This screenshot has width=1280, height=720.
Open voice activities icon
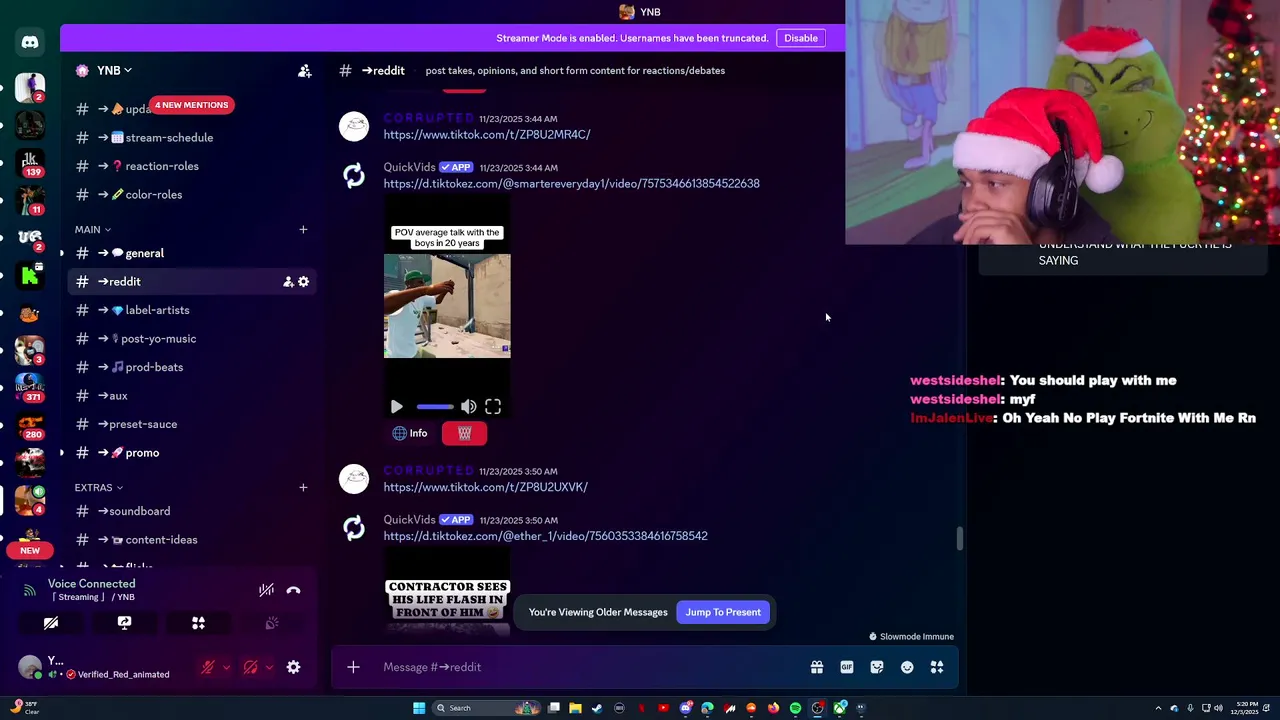pos(198,623)
